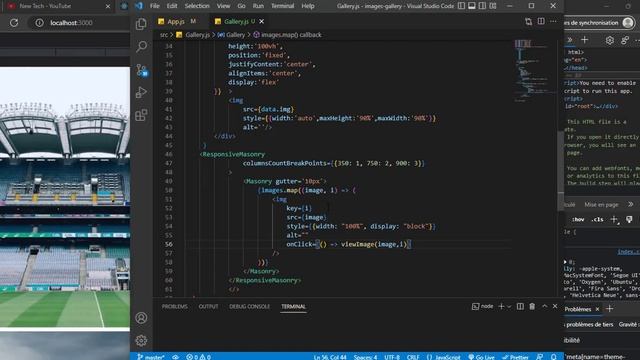This screenshot has height=360, width=640.
Task: Switch to the App.js tab
Action: tap(177, 21)
